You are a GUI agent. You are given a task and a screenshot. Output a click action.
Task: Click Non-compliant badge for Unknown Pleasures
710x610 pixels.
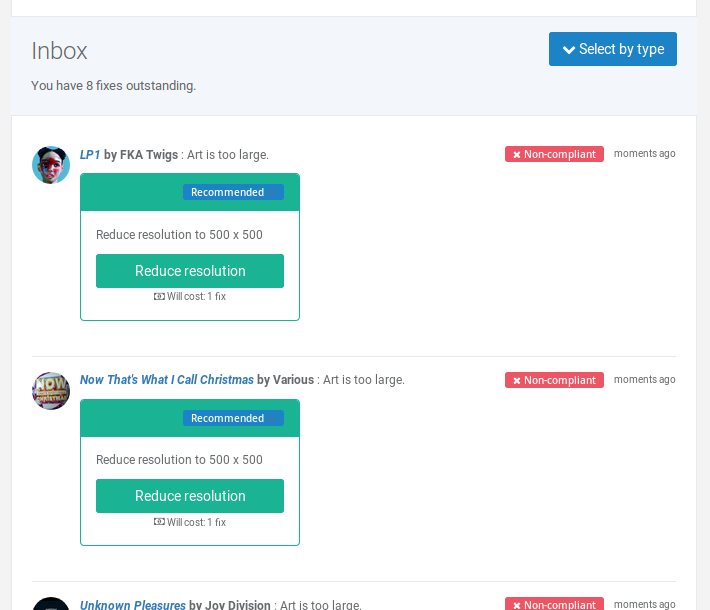coord(554,604)
